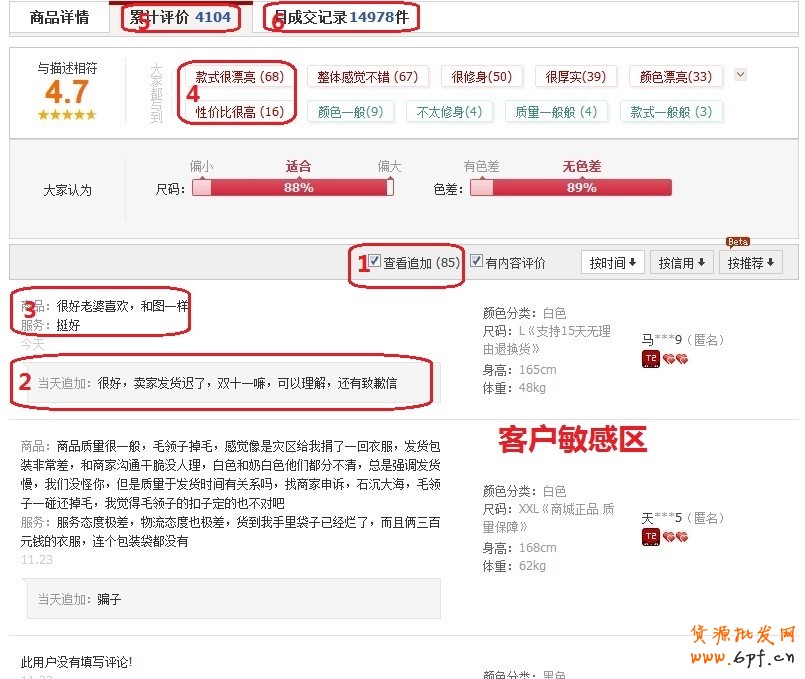Click the 尺码 88% fit bar
Image resolution: width=805 pixels, height=679 pixels.
click(293, 187)
